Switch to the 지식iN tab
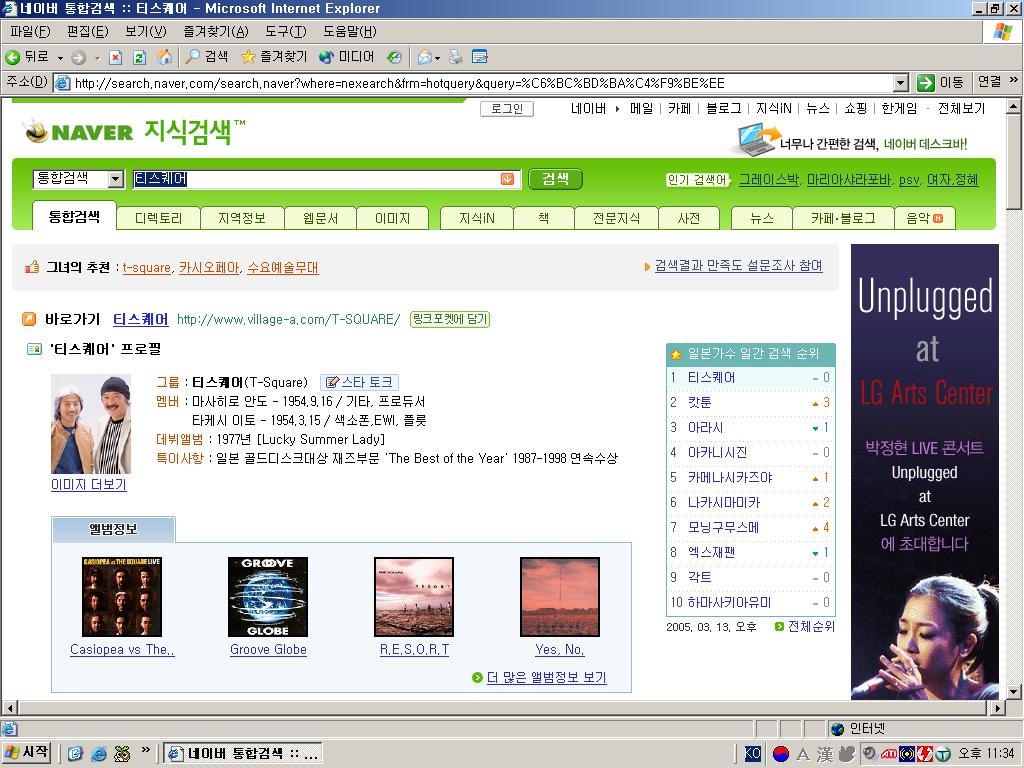This screenshot has width=1024, height=768. pos(477,219)
